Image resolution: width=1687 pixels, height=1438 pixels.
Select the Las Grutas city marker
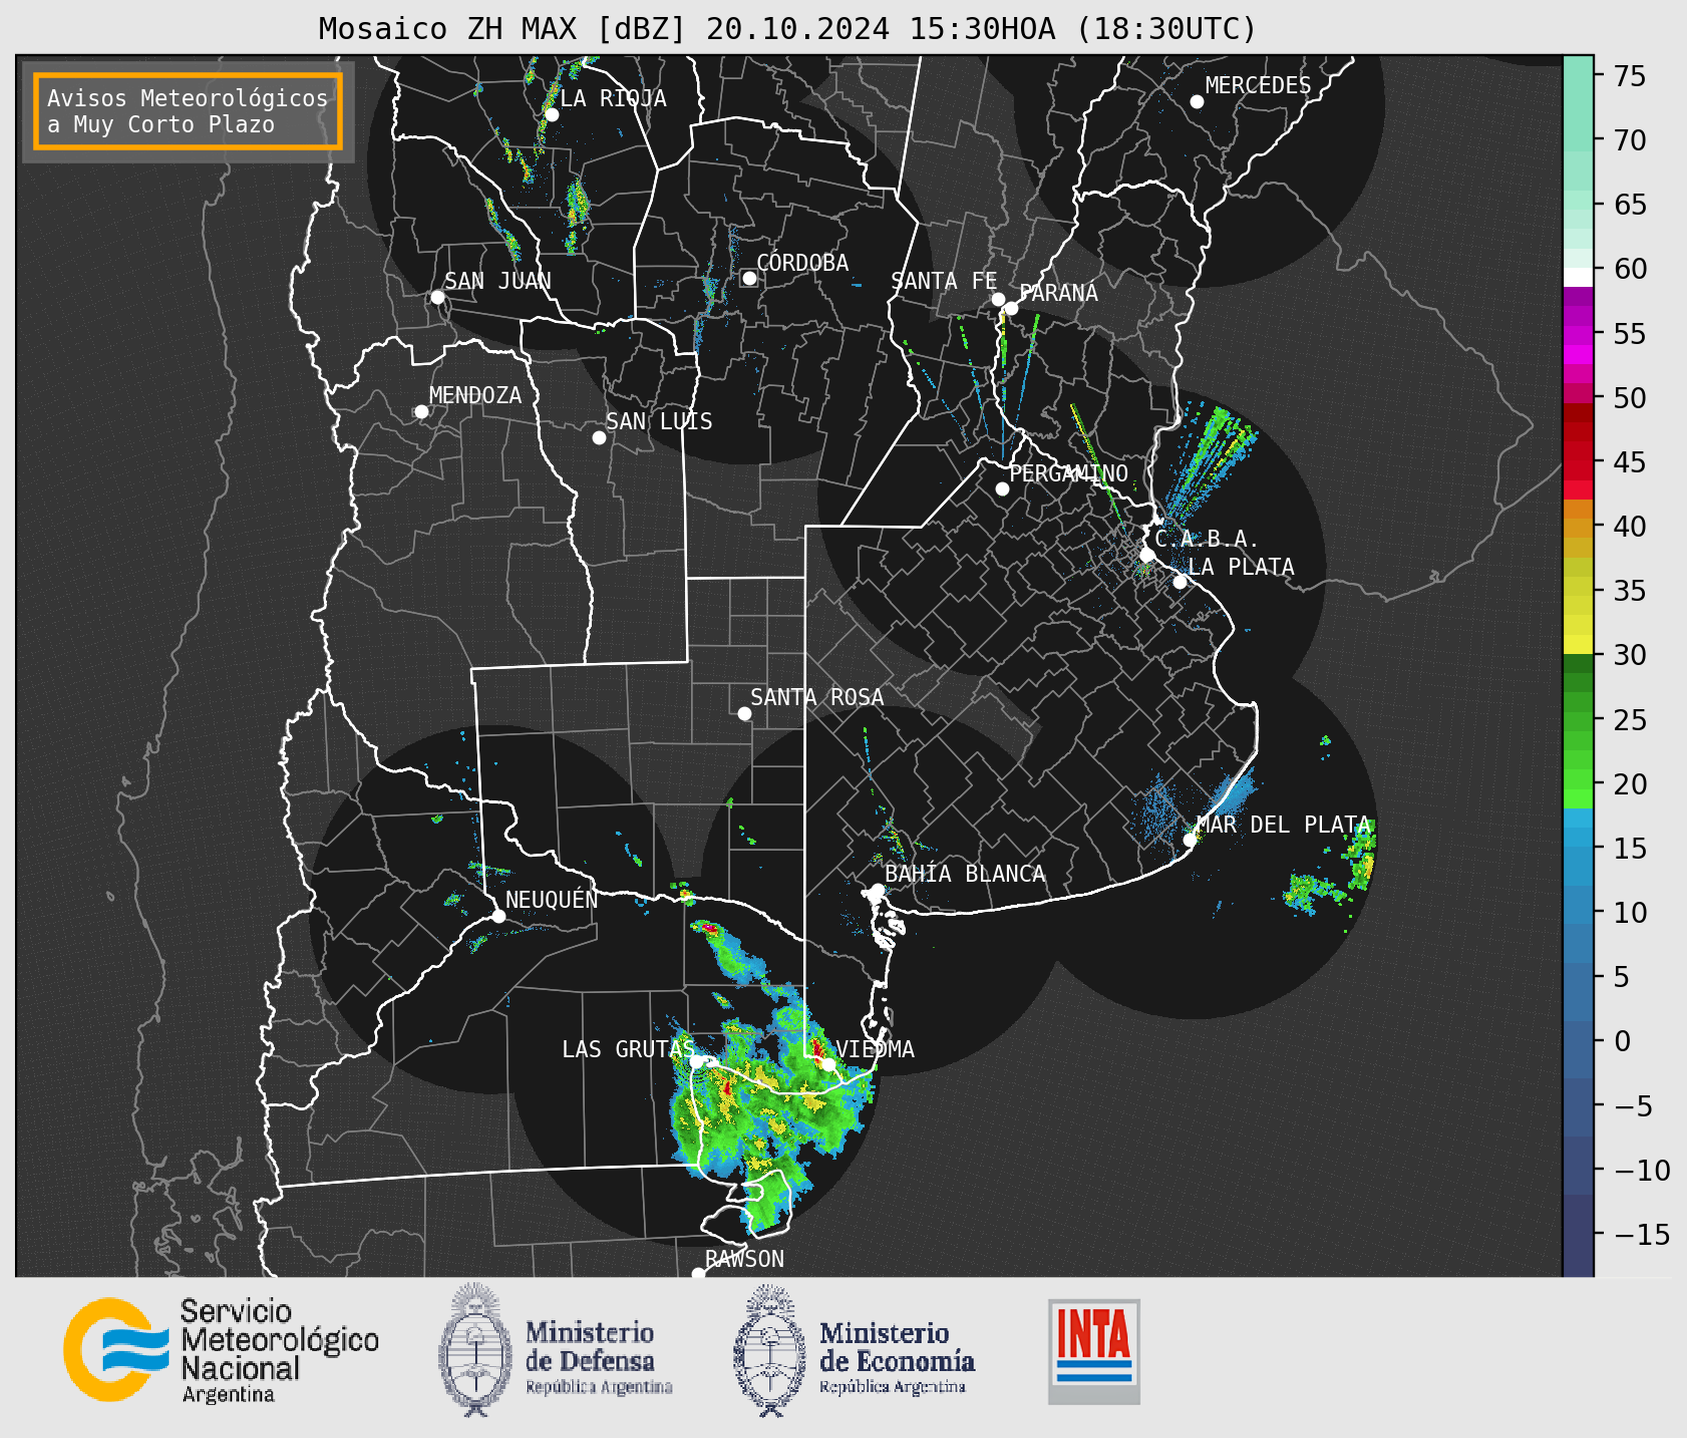point(696,1061)
